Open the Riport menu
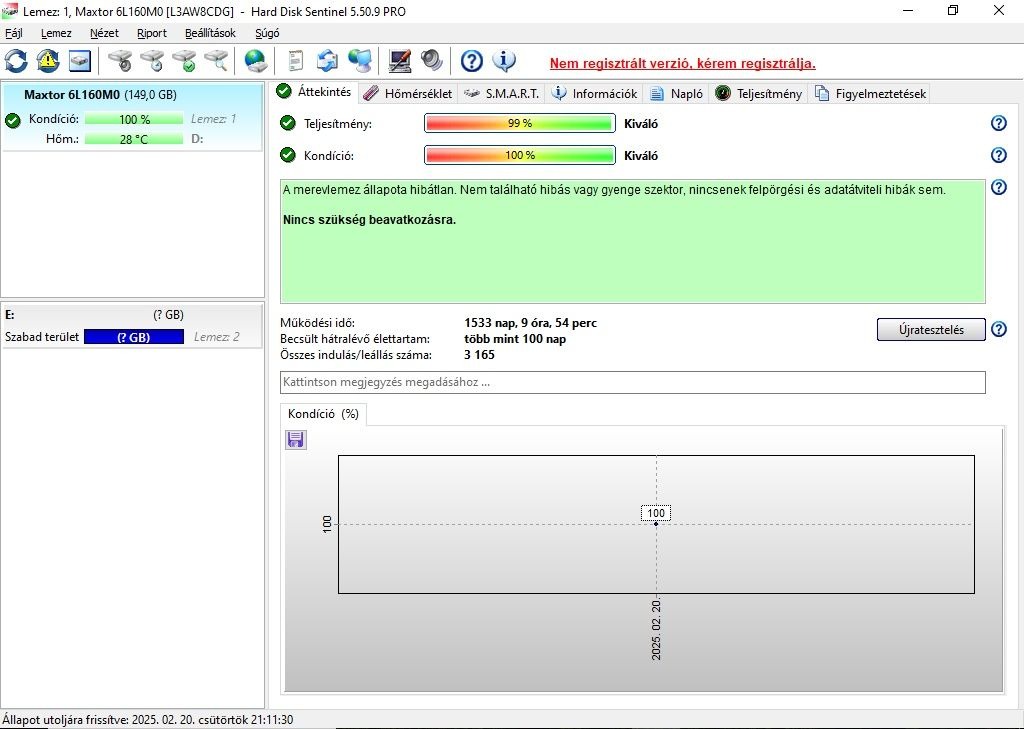Viewport: 1024px width, 729px height. pos(152,33)
